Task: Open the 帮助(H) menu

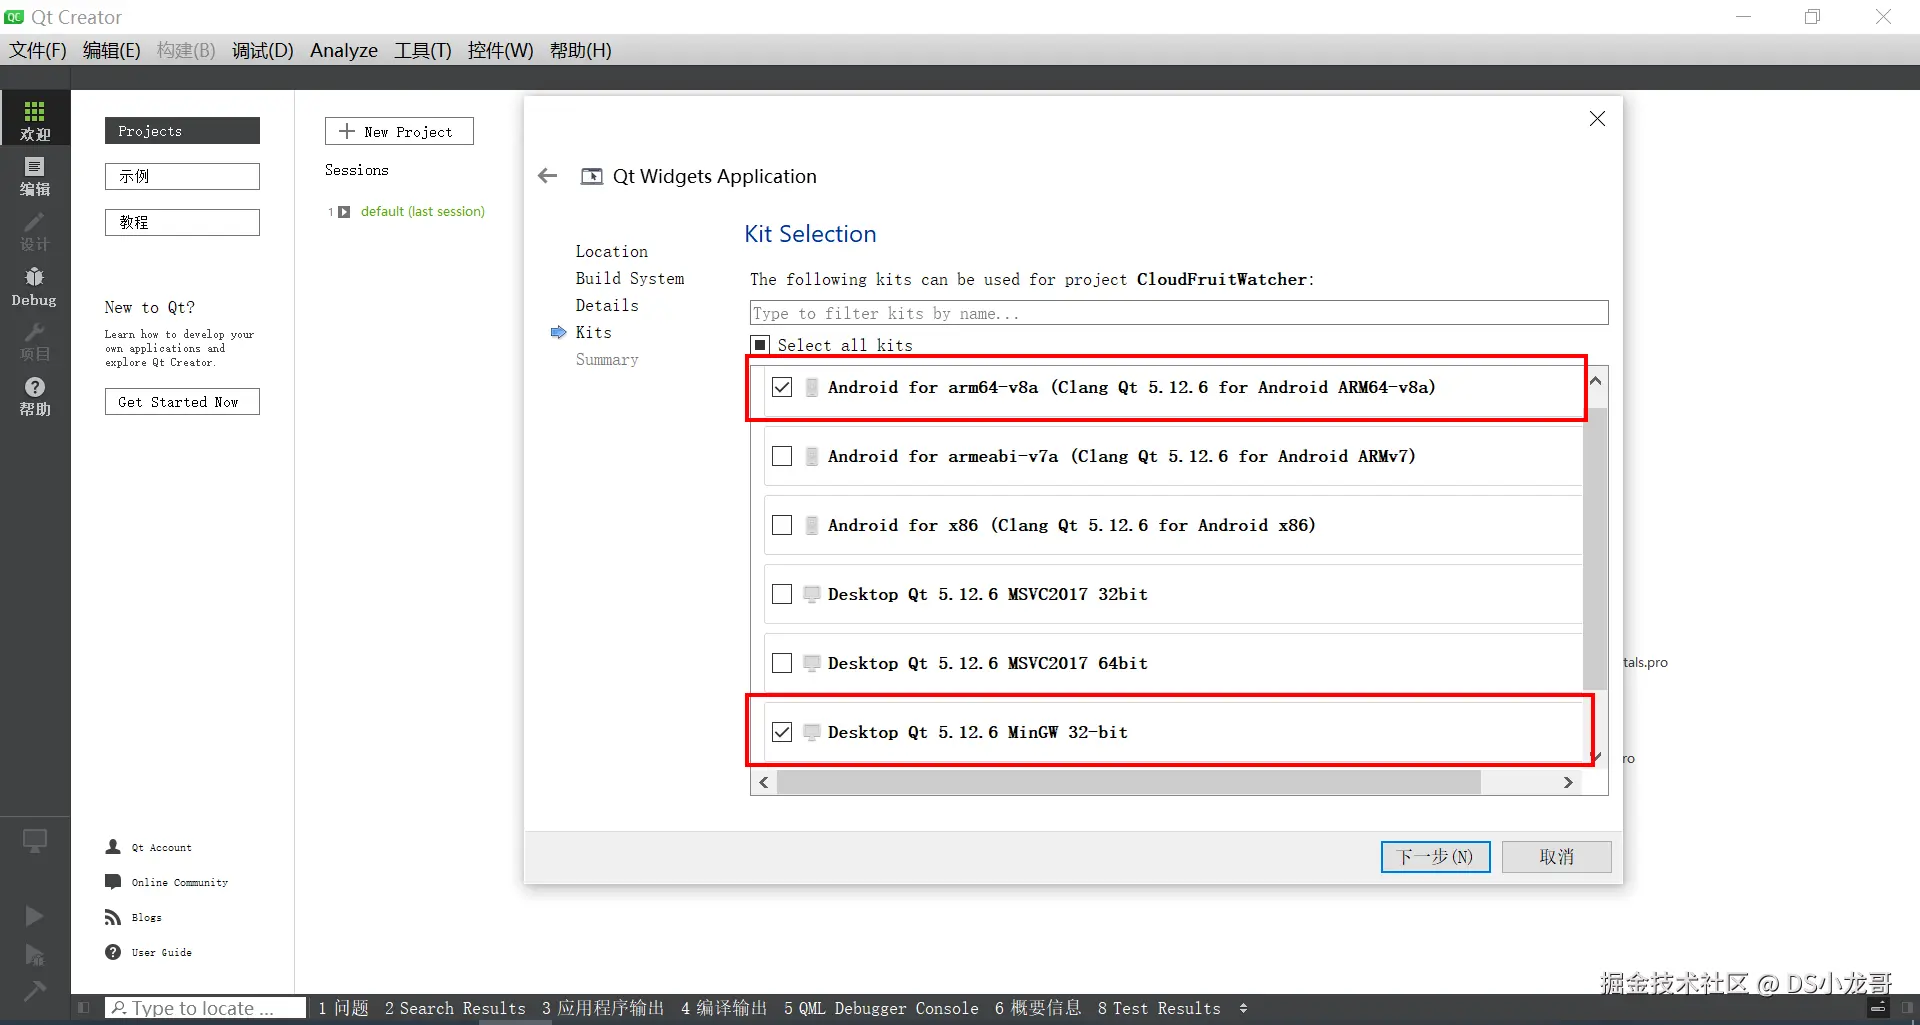Action: [x=581, y=50]
